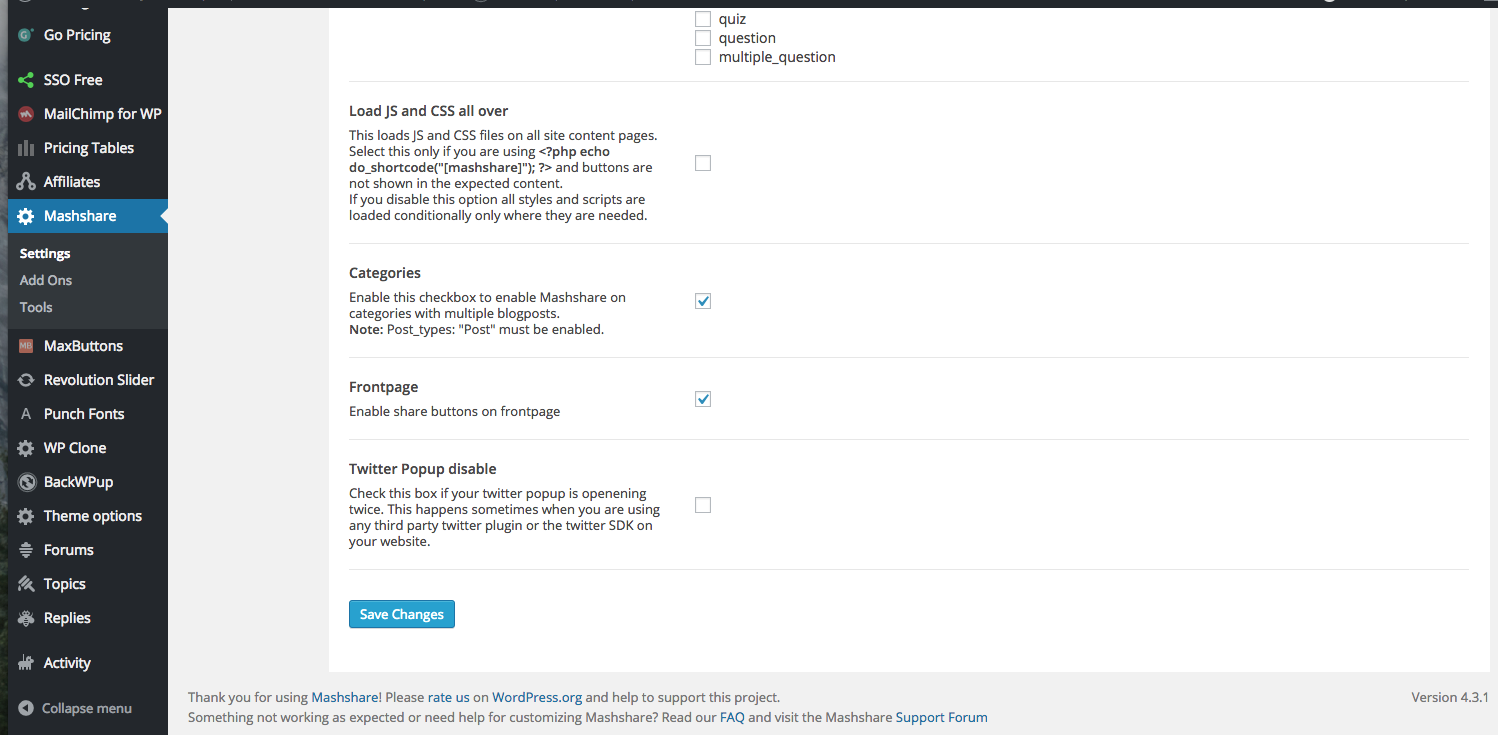Click the rate us link
This screenshot has height=735, width=1498.
[449, 697]
